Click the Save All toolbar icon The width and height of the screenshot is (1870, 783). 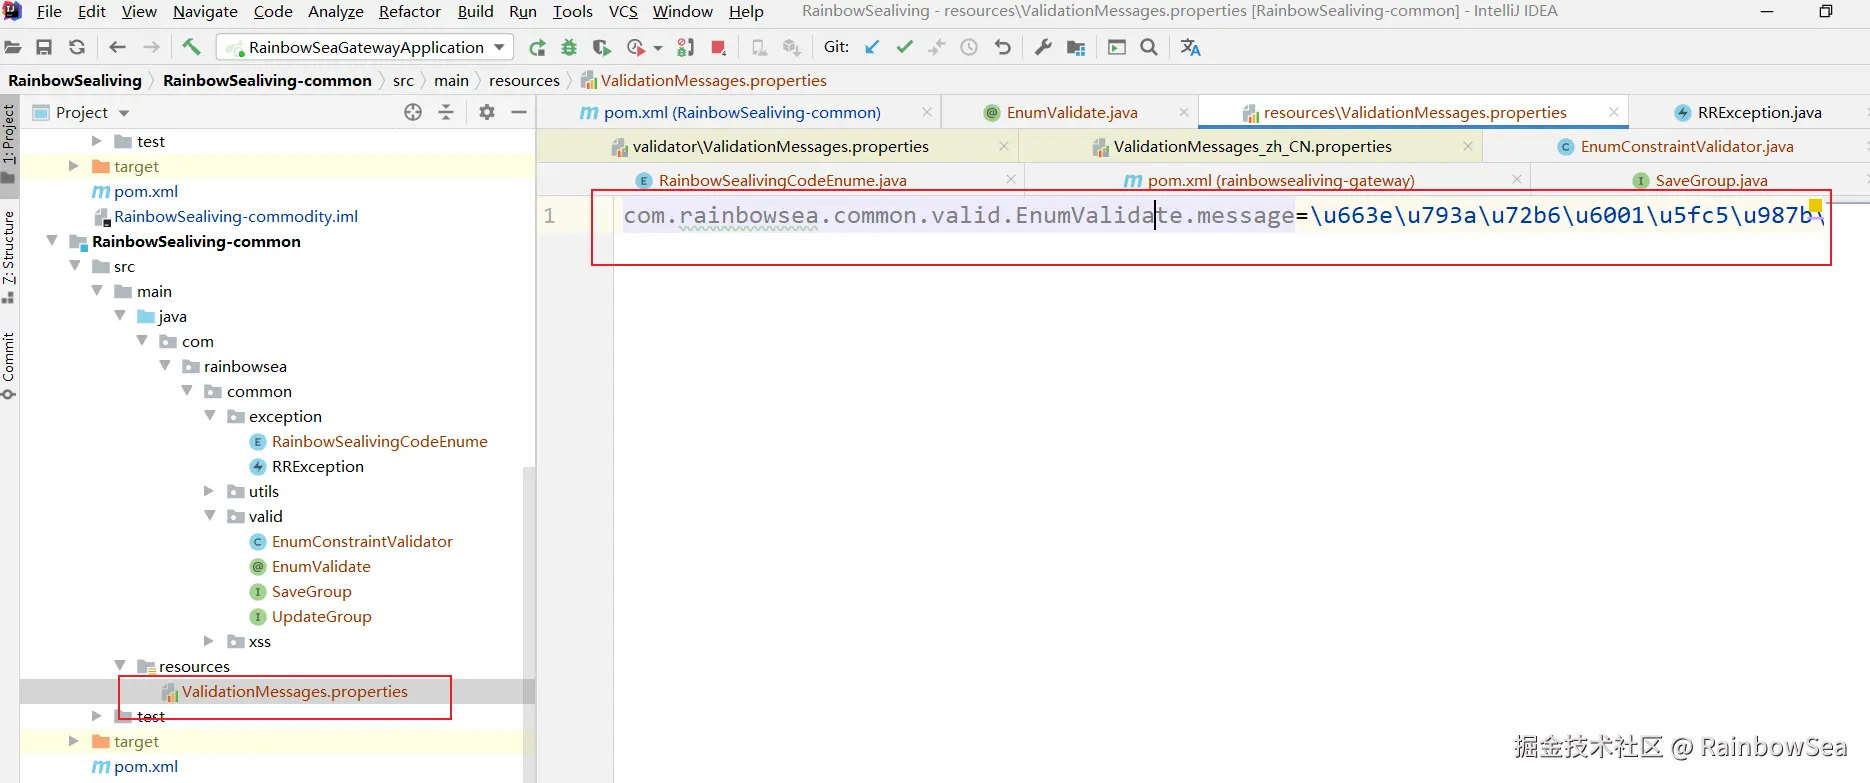click(x=44, y=47)
